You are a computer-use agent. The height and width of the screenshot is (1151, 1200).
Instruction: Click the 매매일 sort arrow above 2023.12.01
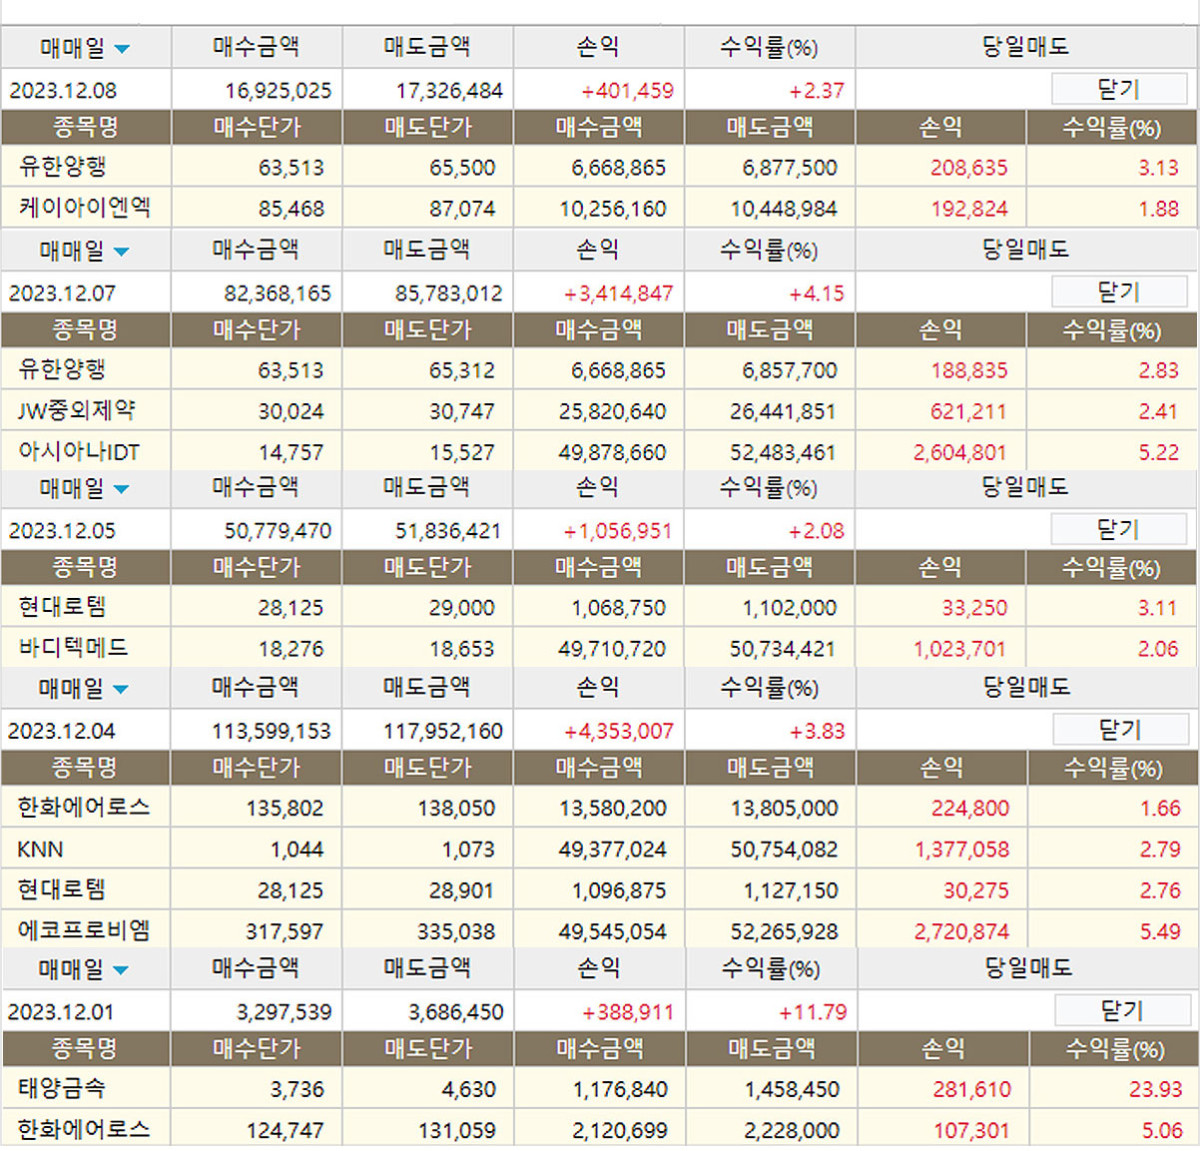[x=121, y=970]
